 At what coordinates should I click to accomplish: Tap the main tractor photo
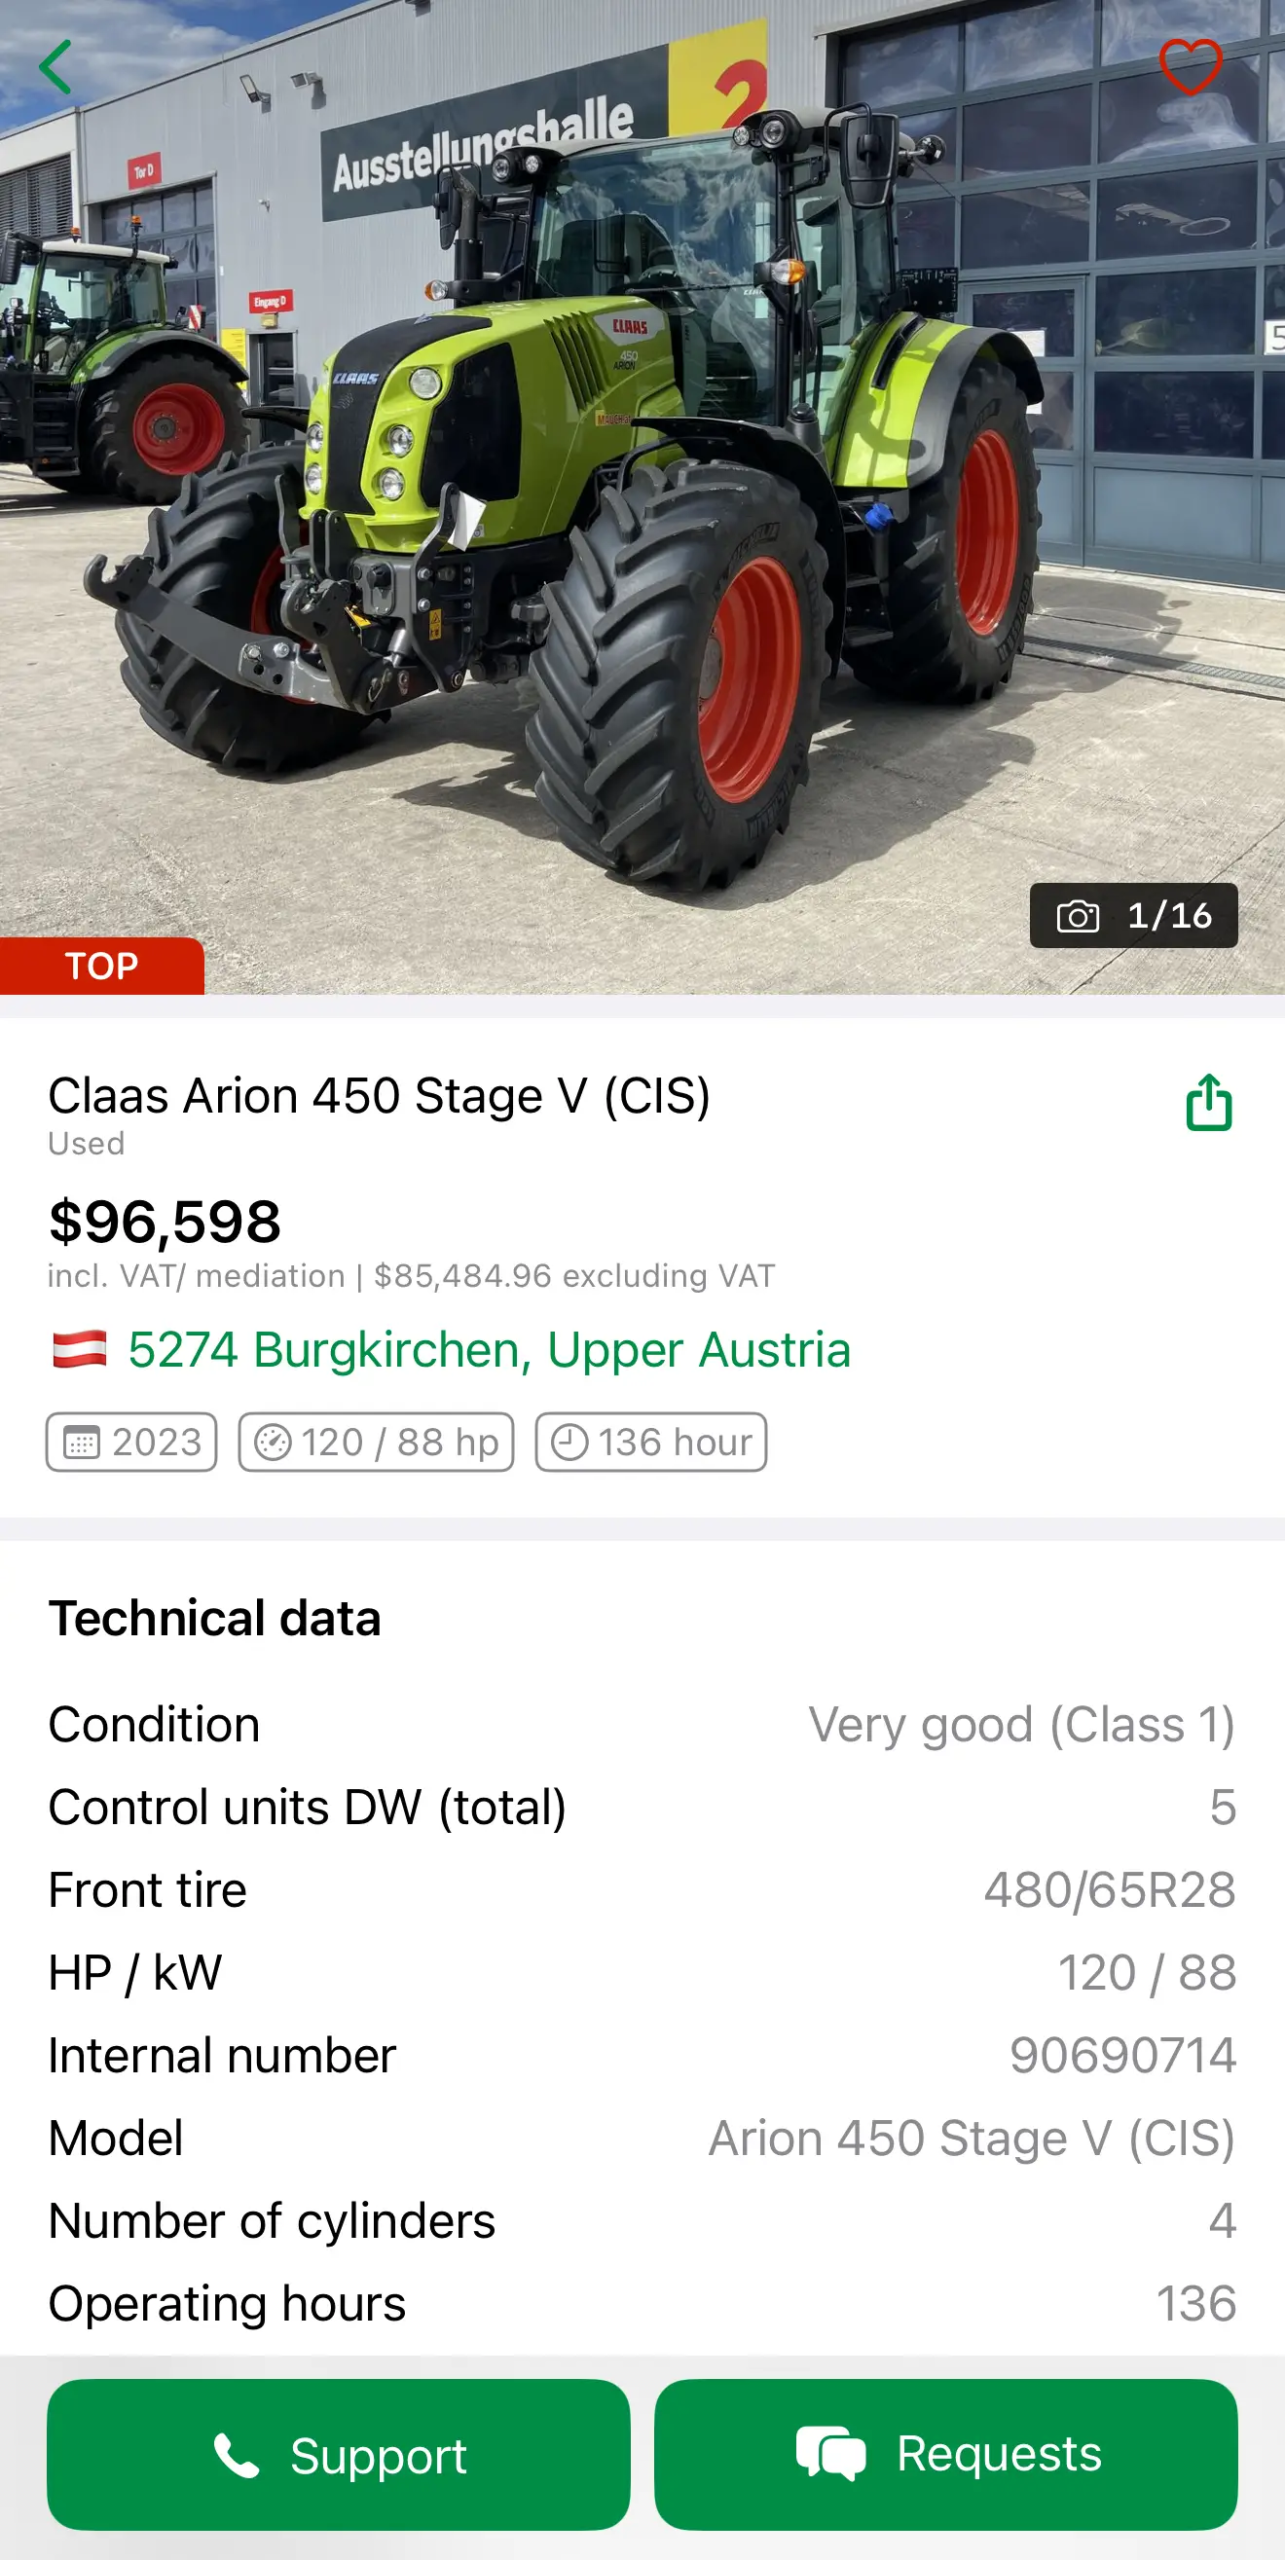click(640, 500)
